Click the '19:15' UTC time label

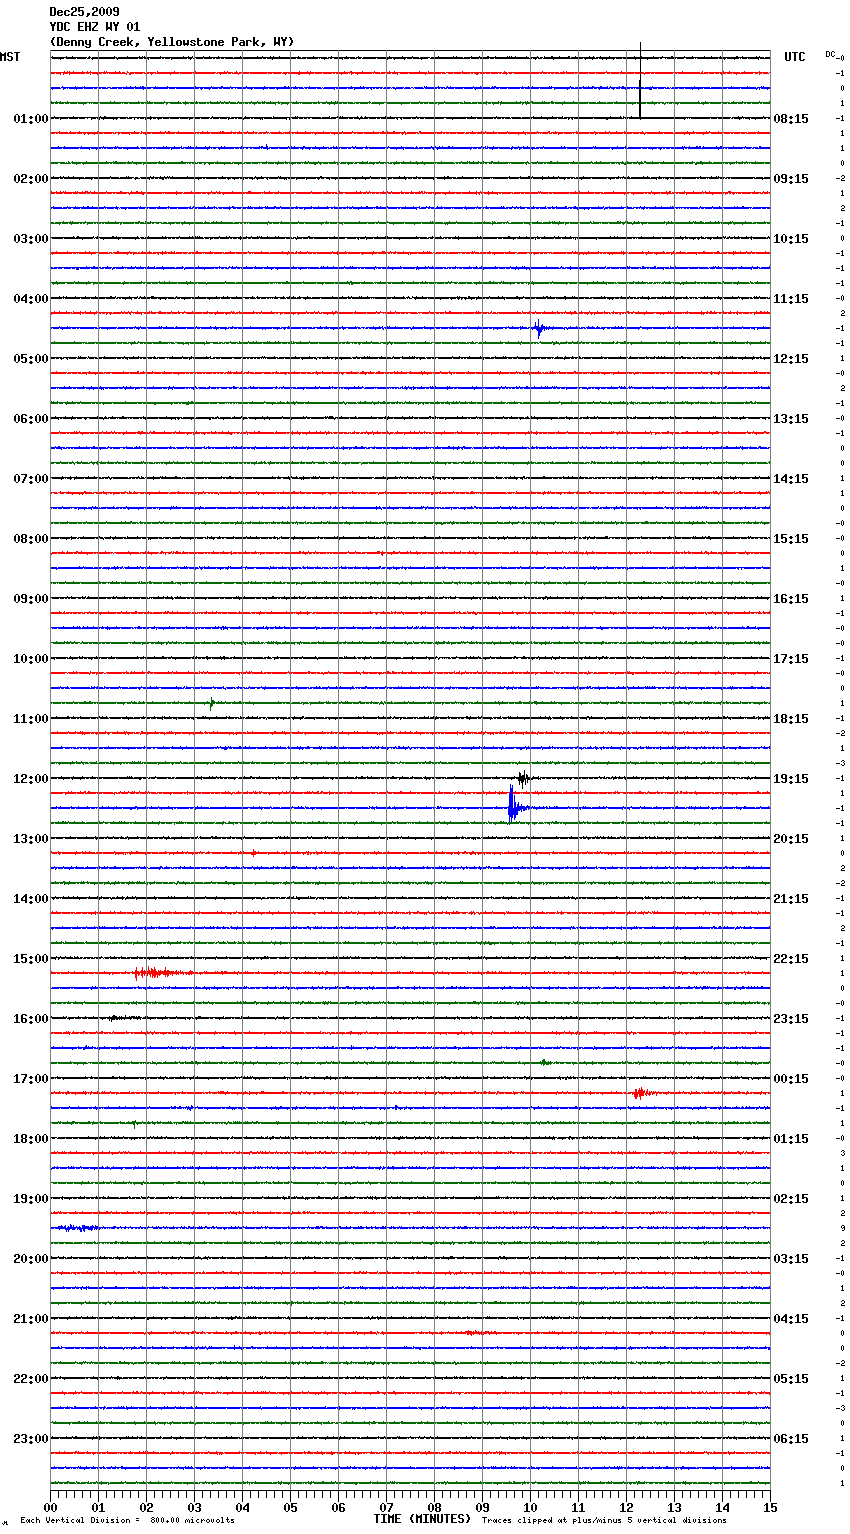791,779
